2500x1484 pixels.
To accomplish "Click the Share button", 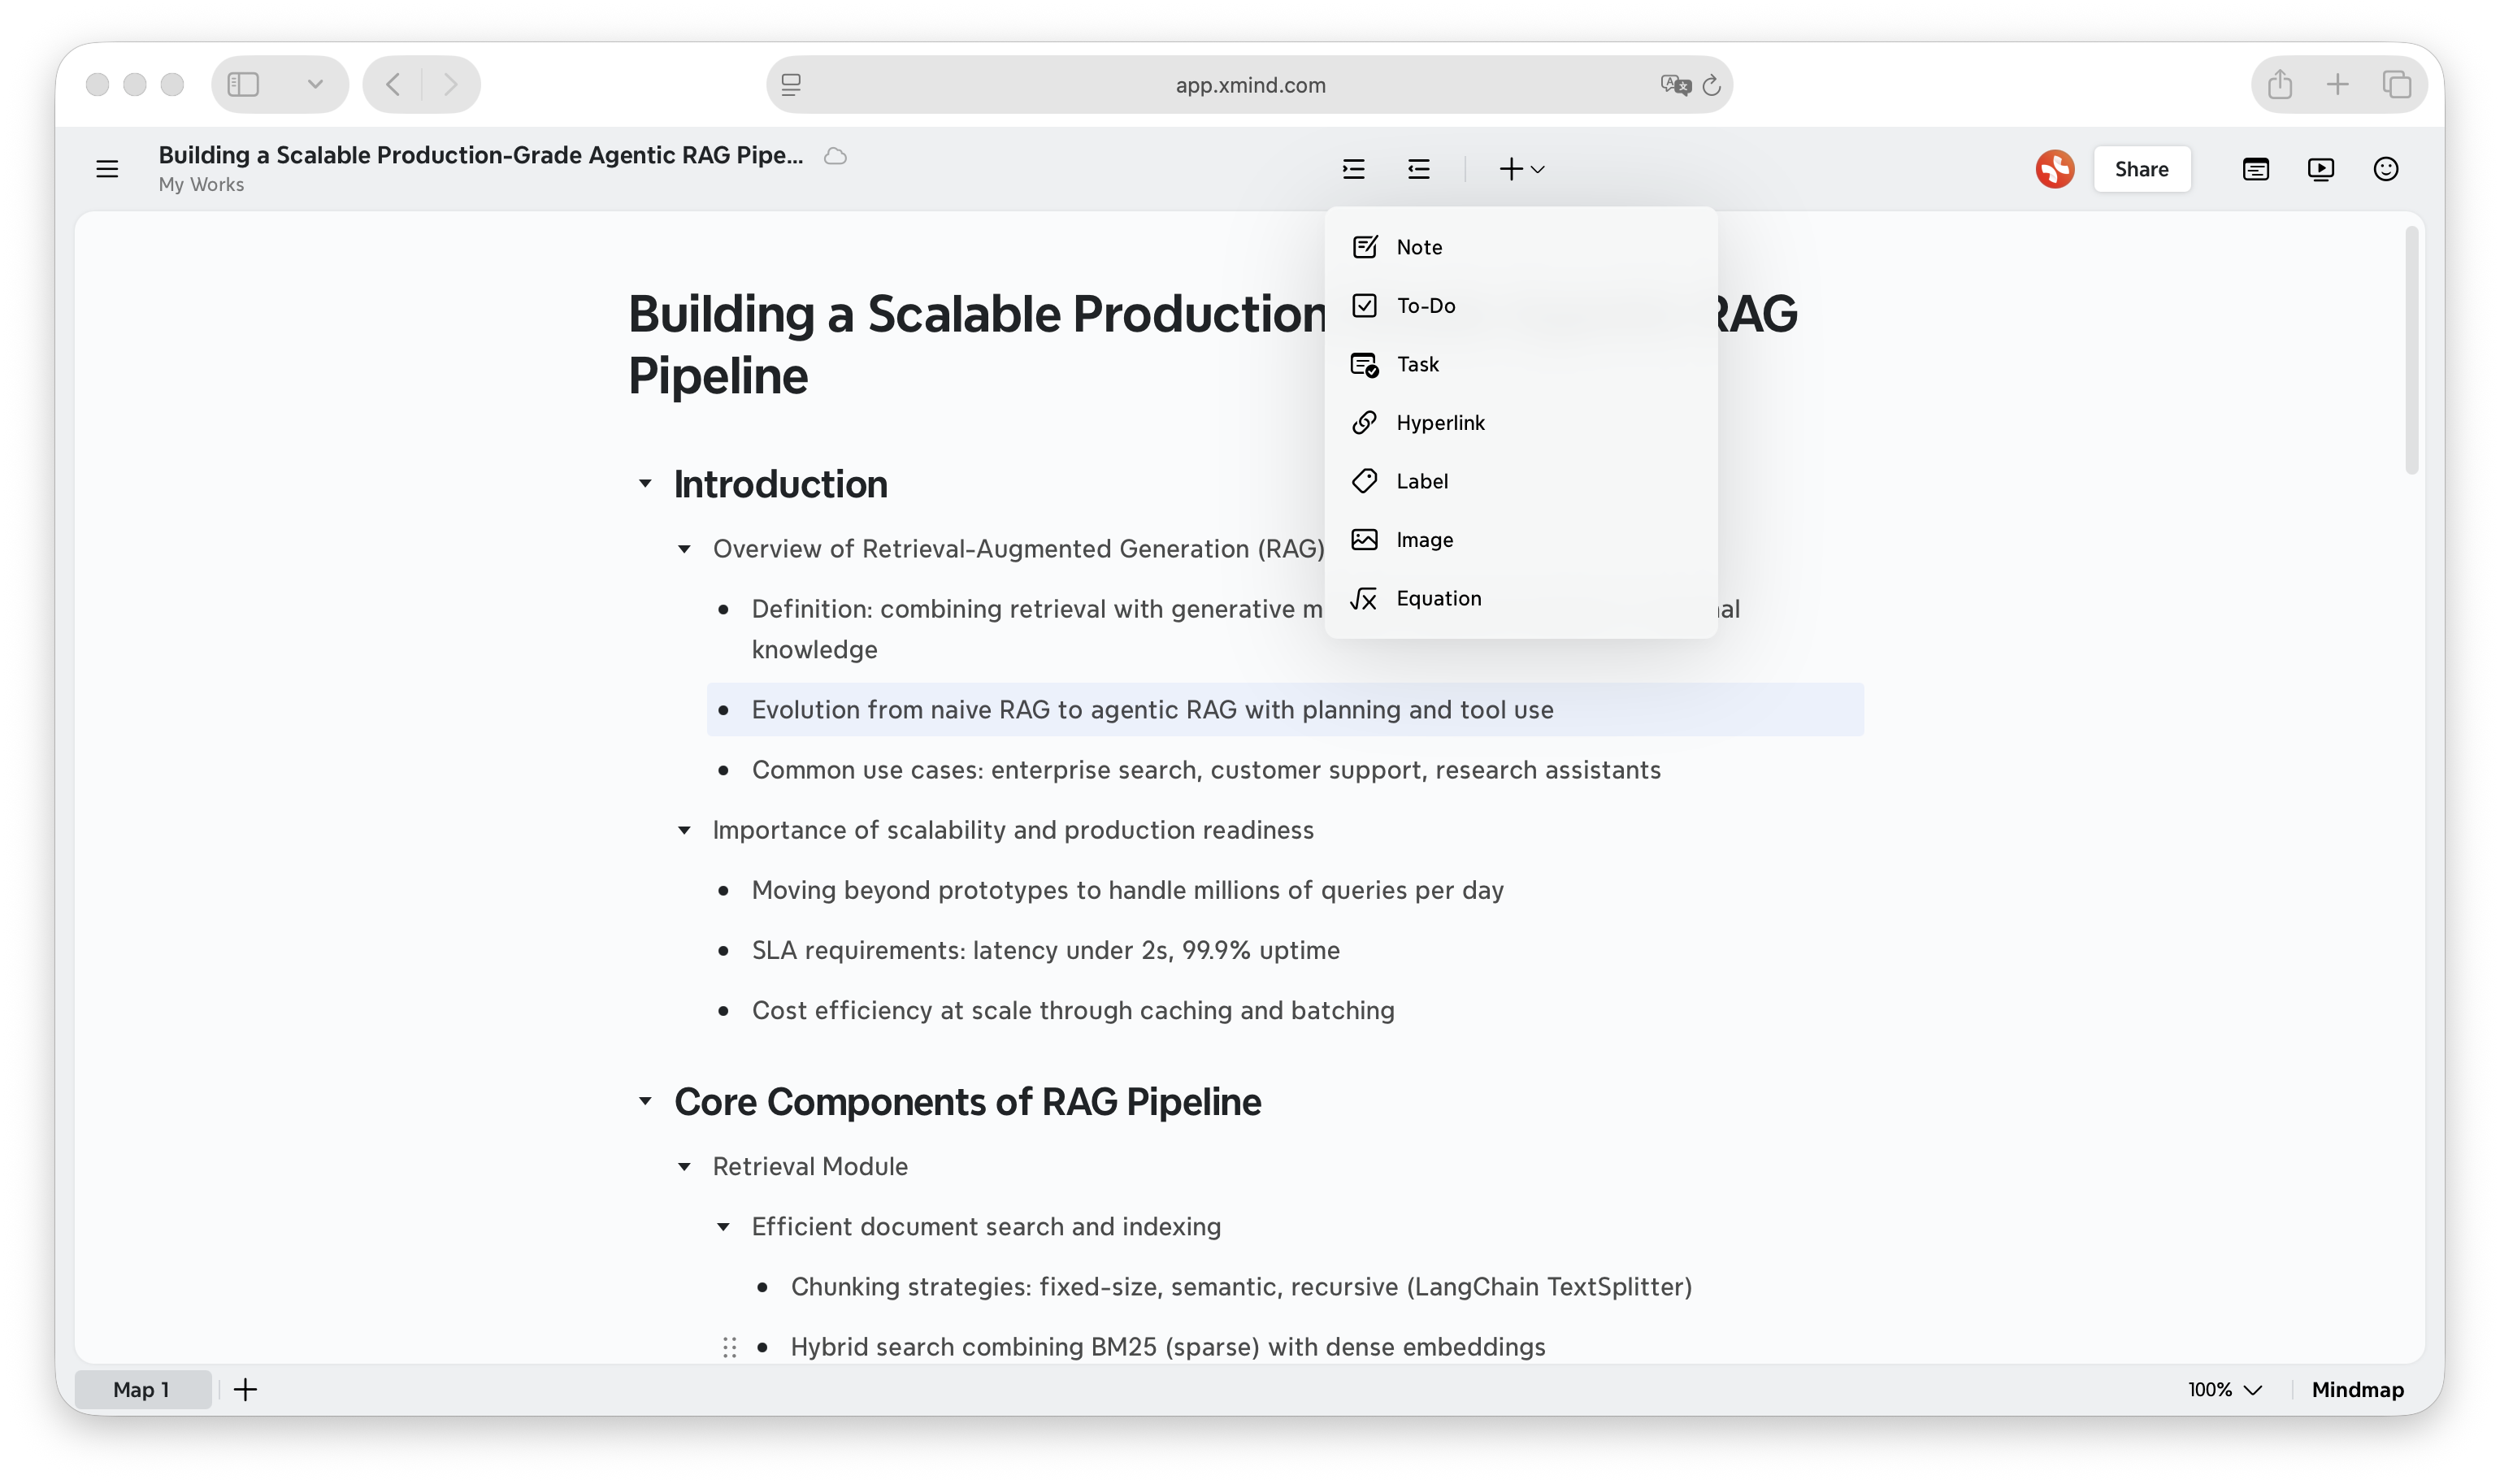I will [2141, 169].
